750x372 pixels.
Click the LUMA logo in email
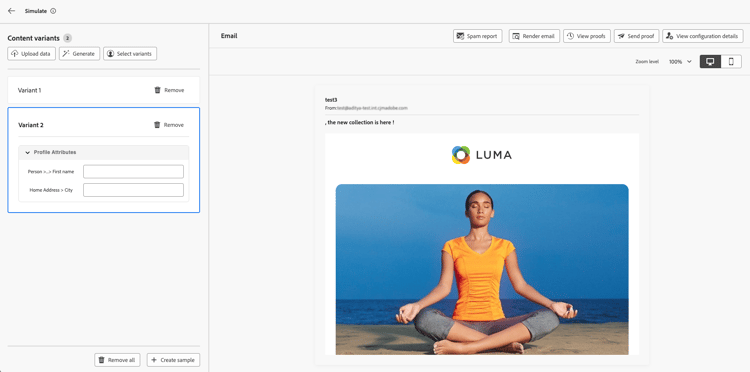pyautogui.click(x=482, y=155)
